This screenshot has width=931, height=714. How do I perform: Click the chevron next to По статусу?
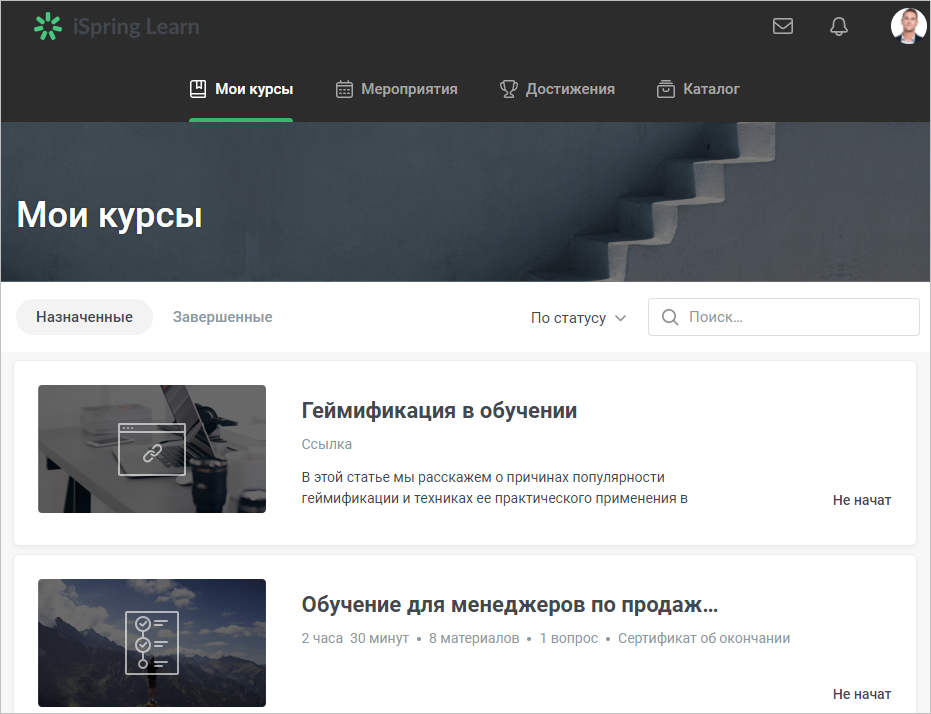coord(620,318)
